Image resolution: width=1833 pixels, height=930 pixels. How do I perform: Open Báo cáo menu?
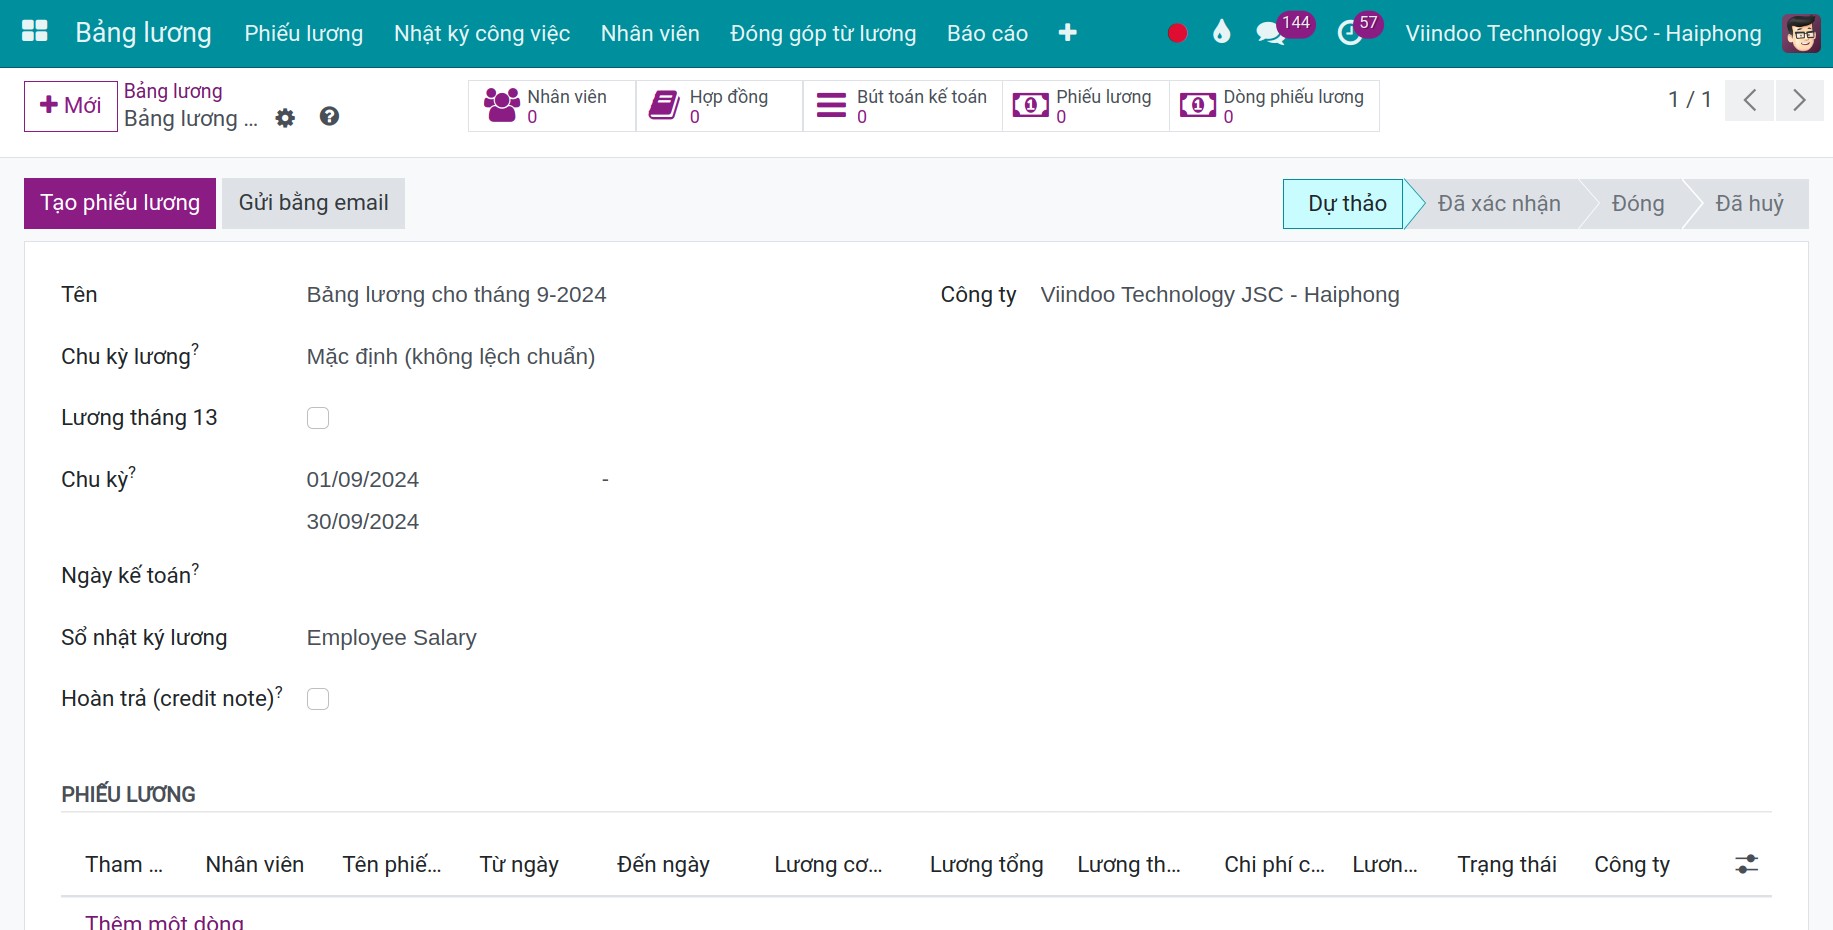click(987, 33)
